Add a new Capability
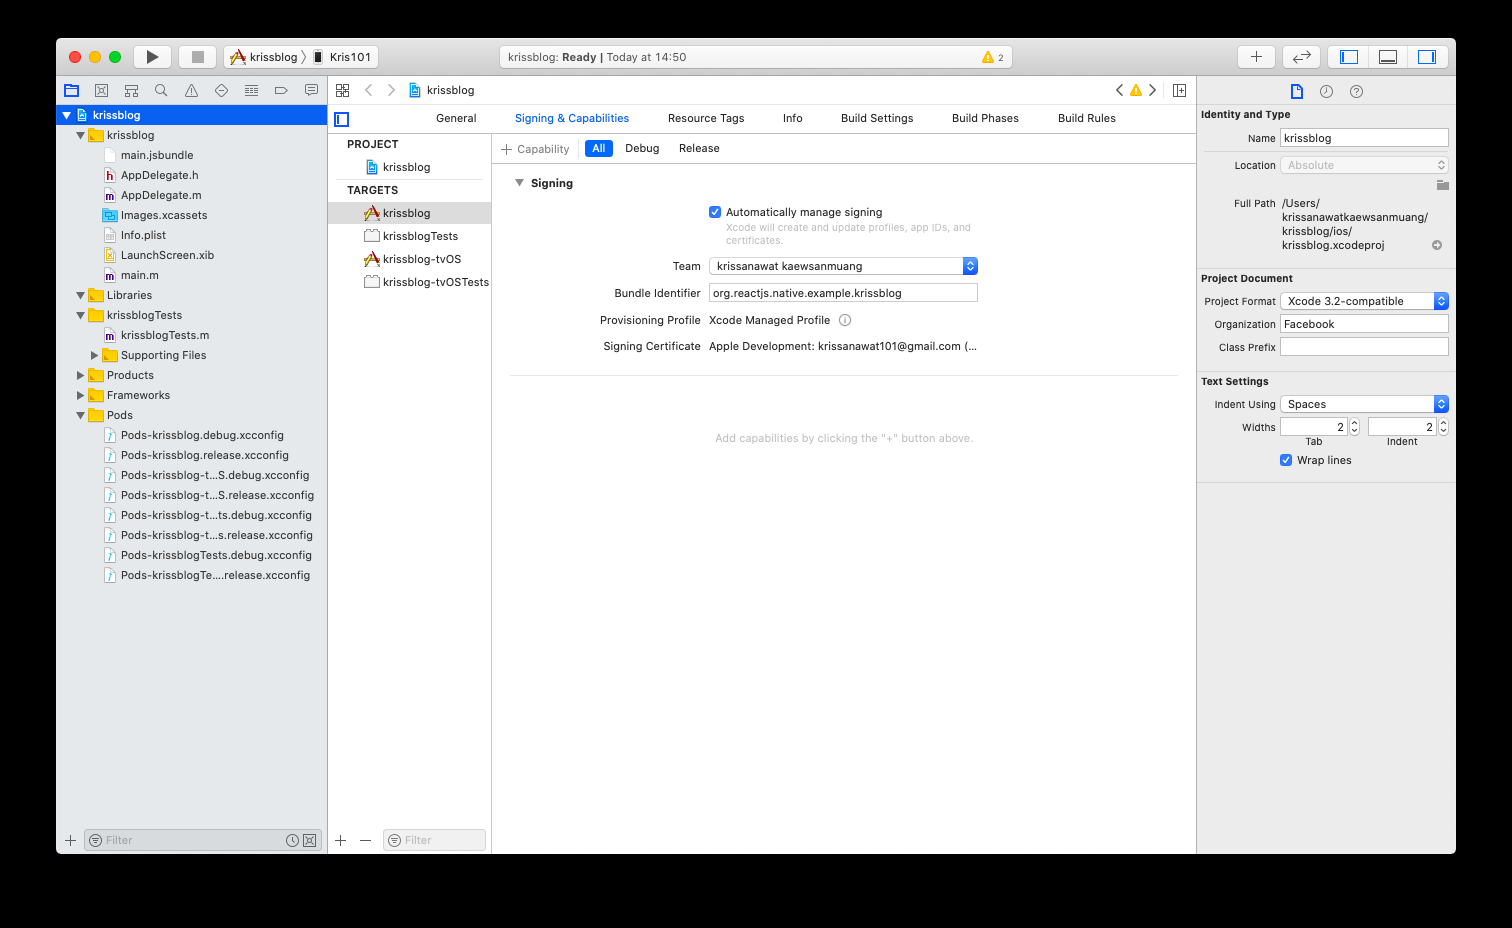The width and height of the screenshot is (1512, 928). pyautogui.click(x=535, y=149)
